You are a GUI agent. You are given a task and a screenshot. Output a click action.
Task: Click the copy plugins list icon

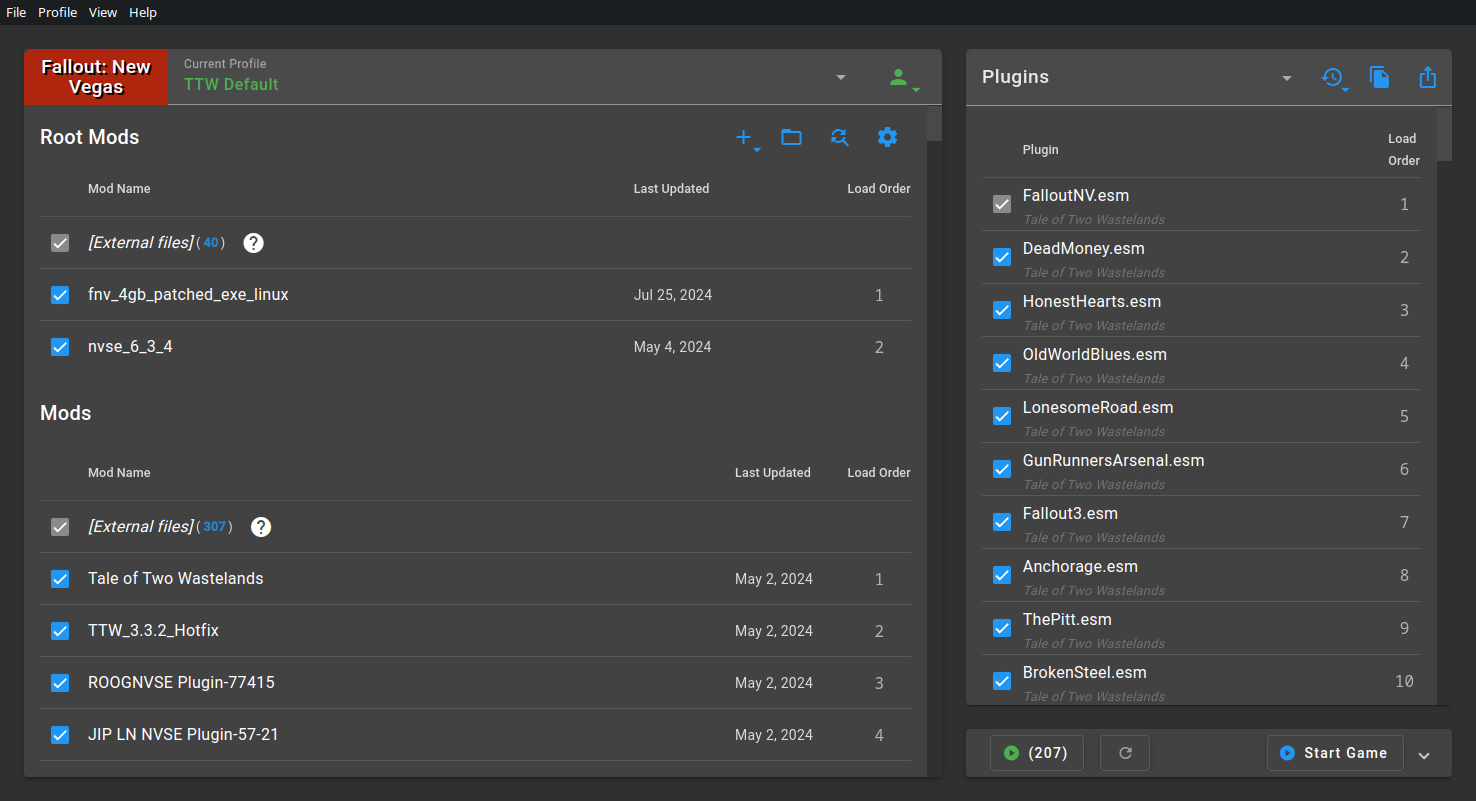(1380, 77)
